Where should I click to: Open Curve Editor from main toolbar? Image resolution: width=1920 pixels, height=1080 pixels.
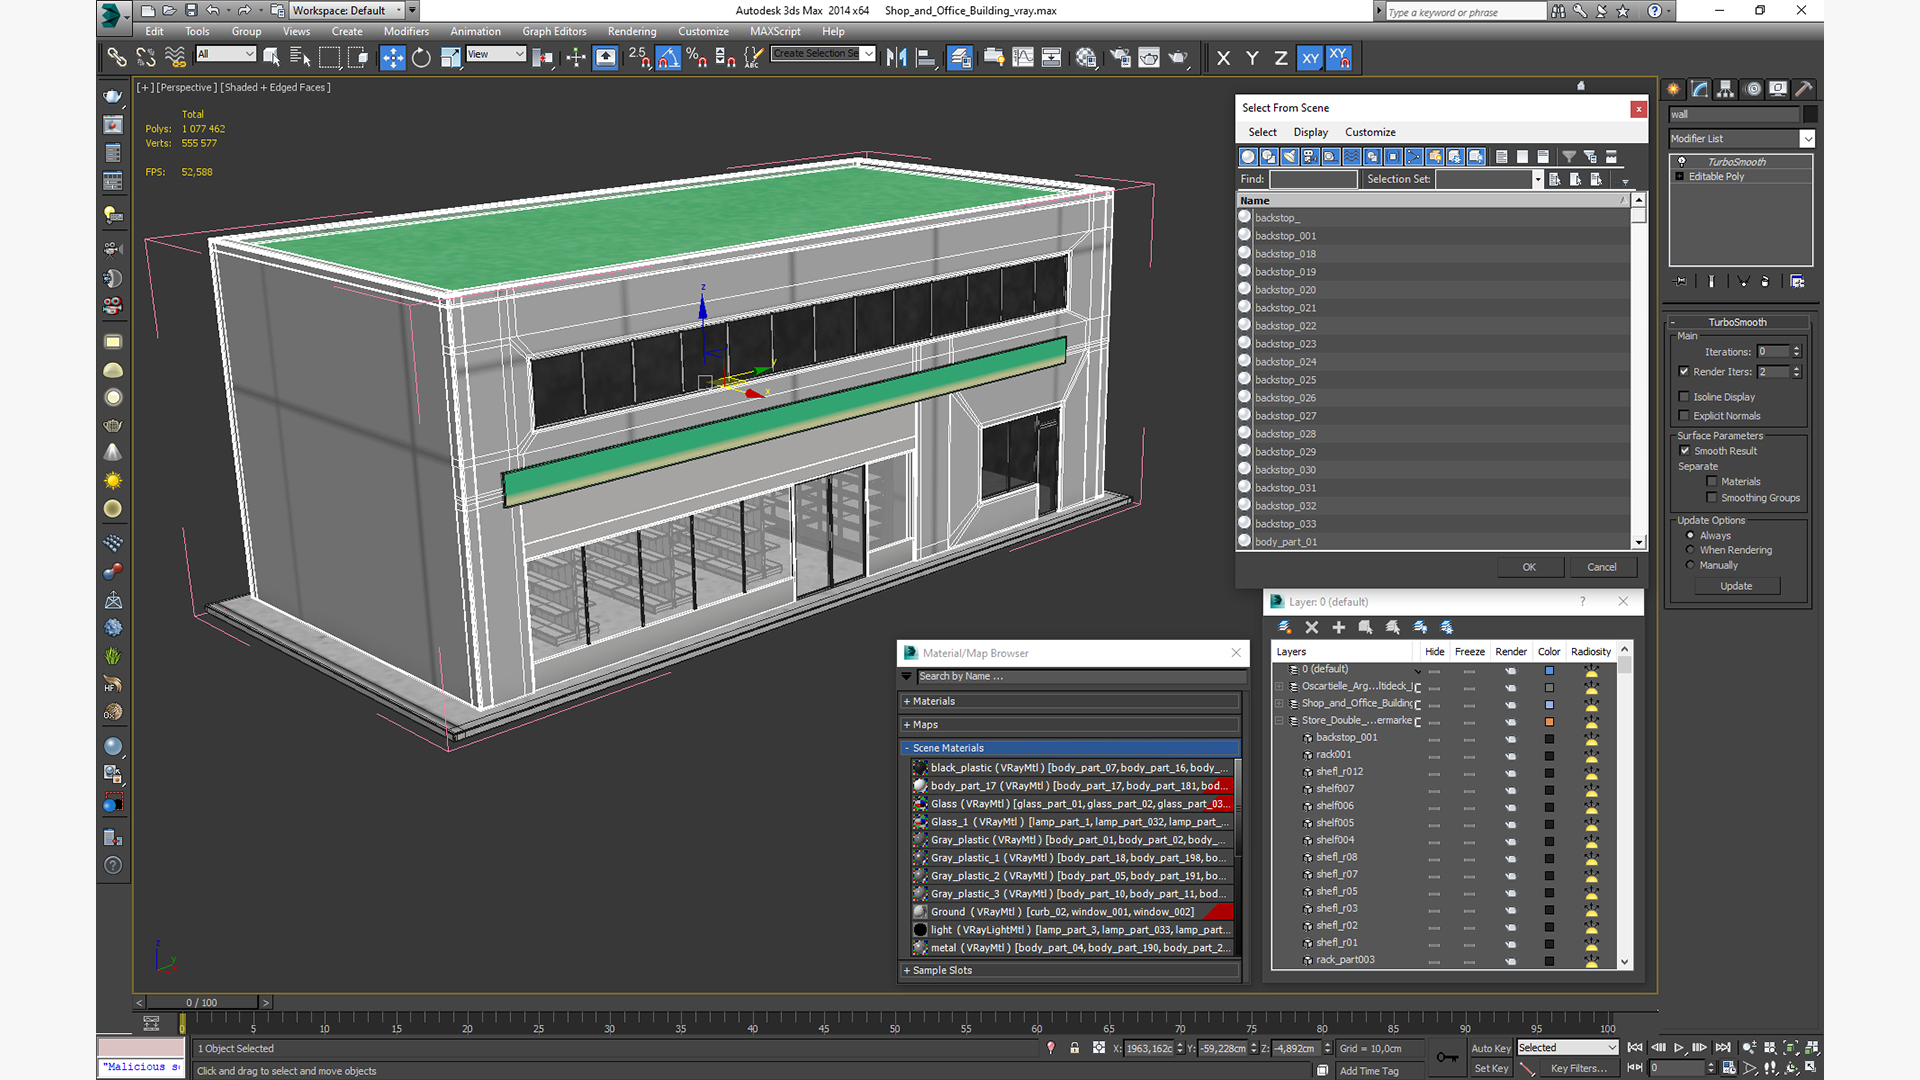point(1023,58)
